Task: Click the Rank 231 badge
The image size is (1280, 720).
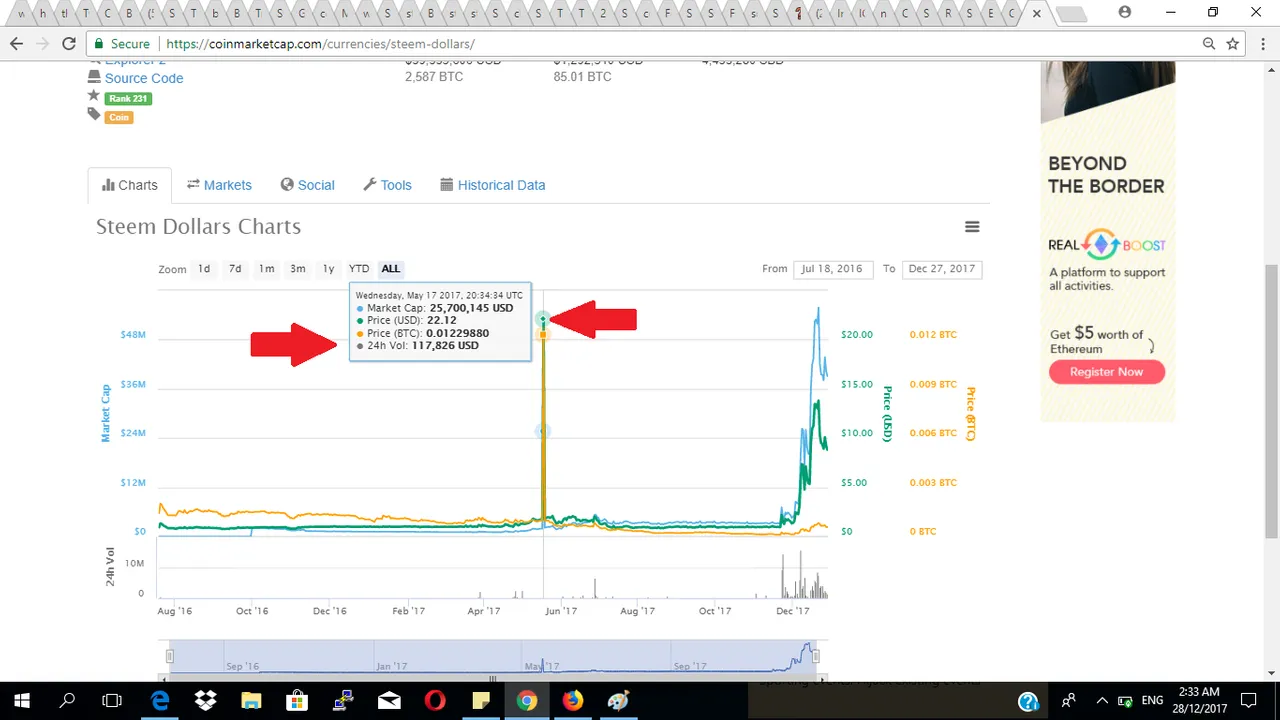Action: 128,98
